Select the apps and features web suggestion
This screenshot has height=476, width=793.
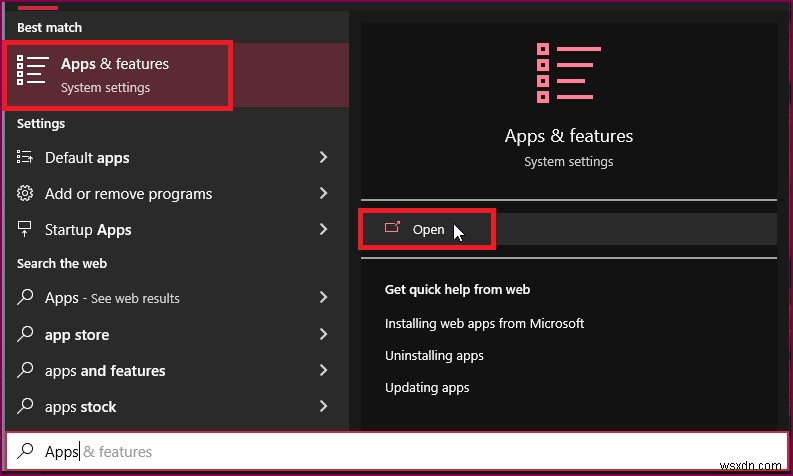click(x=177, y=370)
